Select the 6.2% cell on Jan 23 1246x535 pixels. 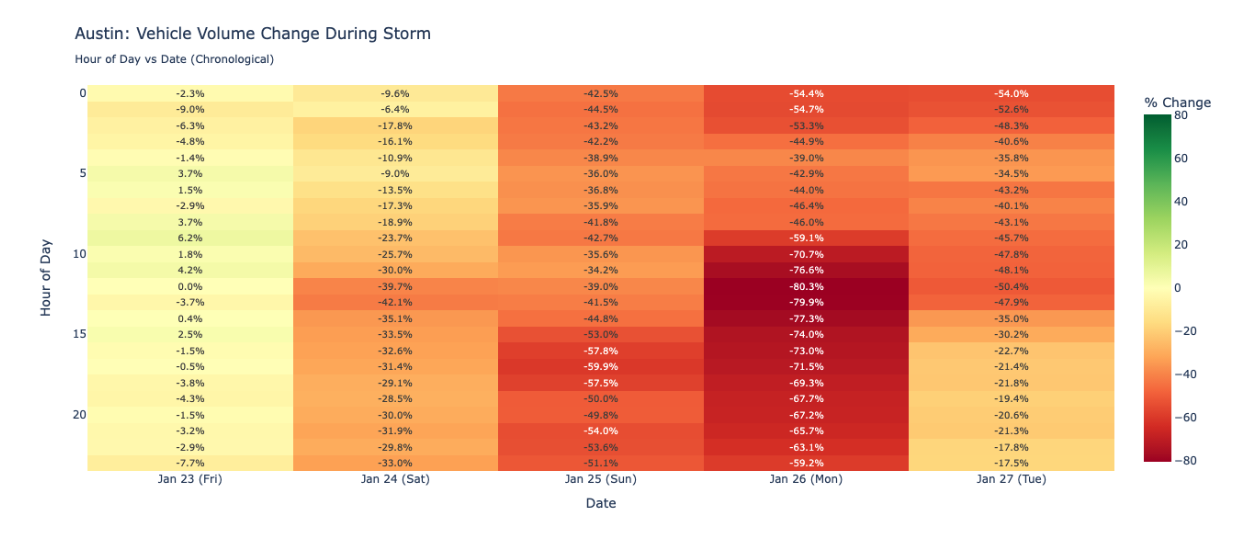tap(190, 238)
